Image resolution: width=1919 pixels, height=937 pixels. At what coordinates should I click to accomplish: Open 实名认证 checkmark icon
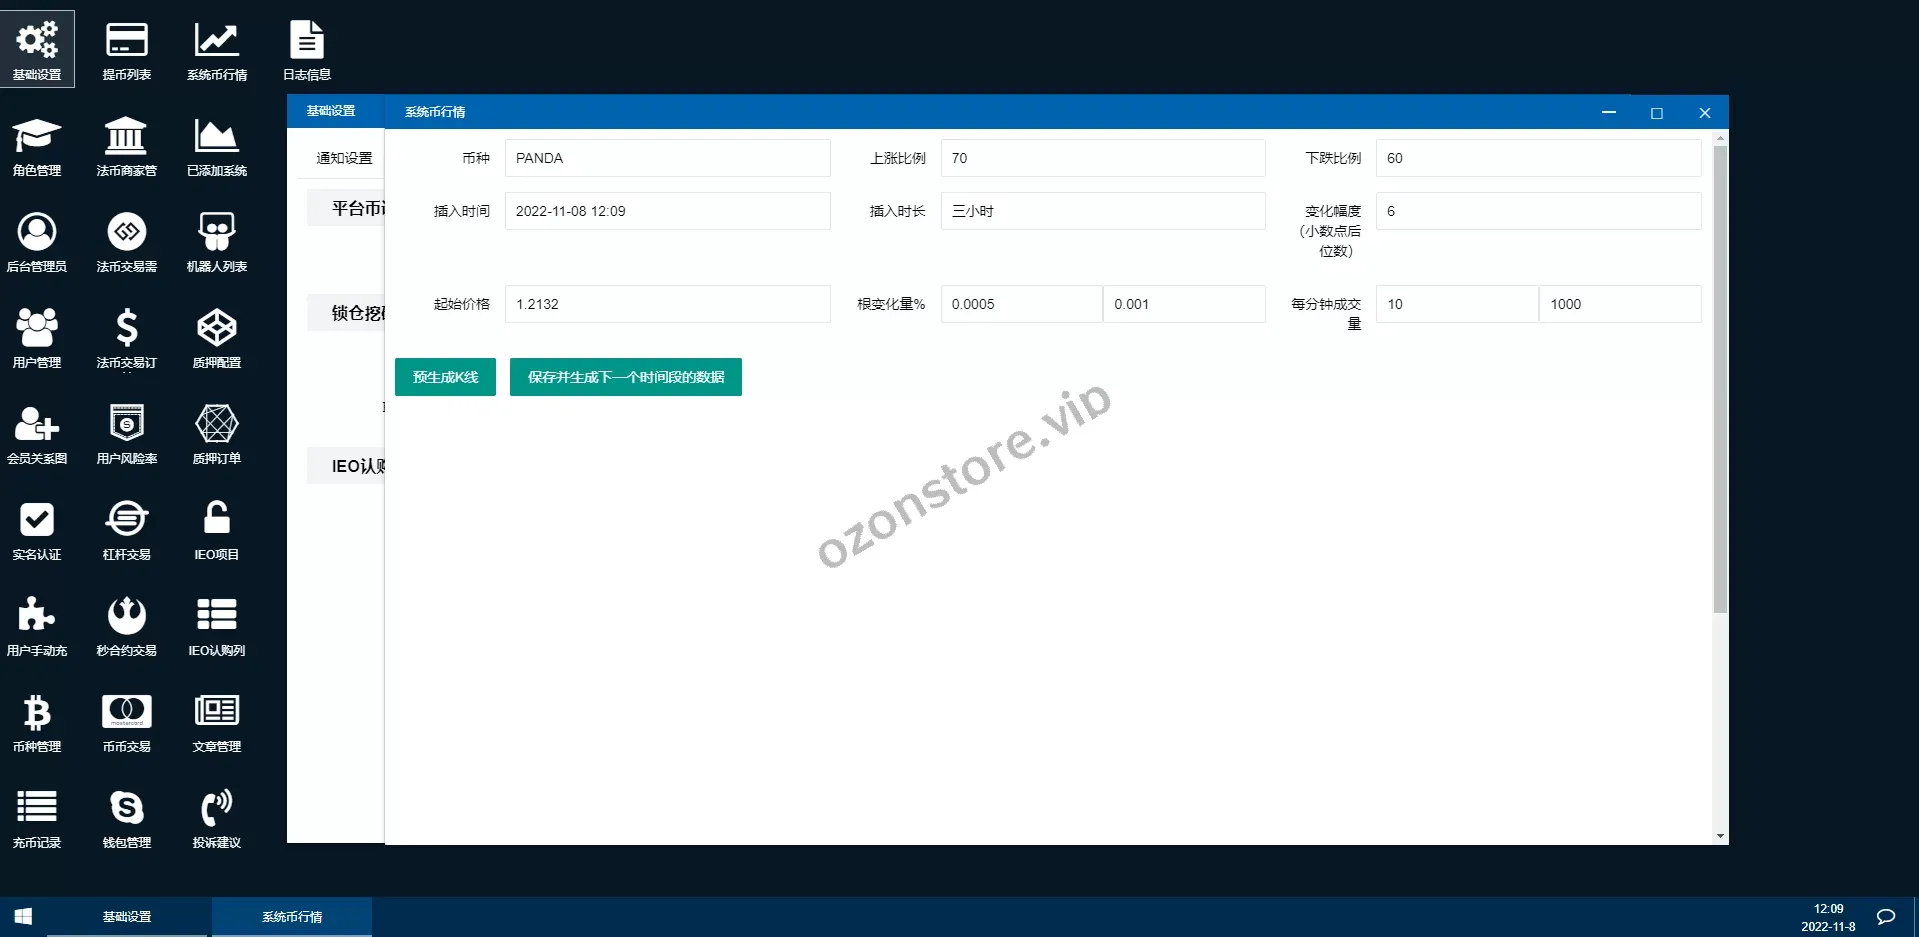(x=37, y=529)
